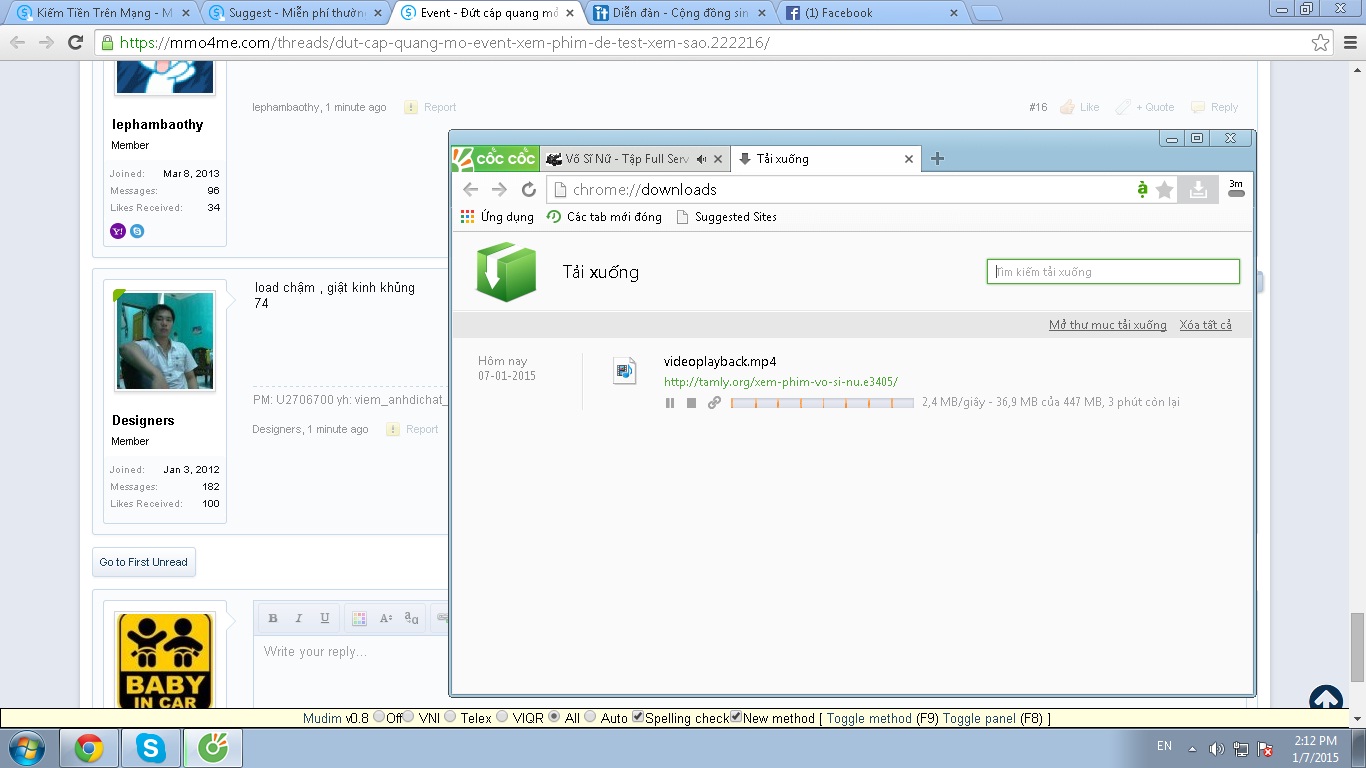Open the Windows Start menu
Screen dimensions: 1366x768
(26, 748)
